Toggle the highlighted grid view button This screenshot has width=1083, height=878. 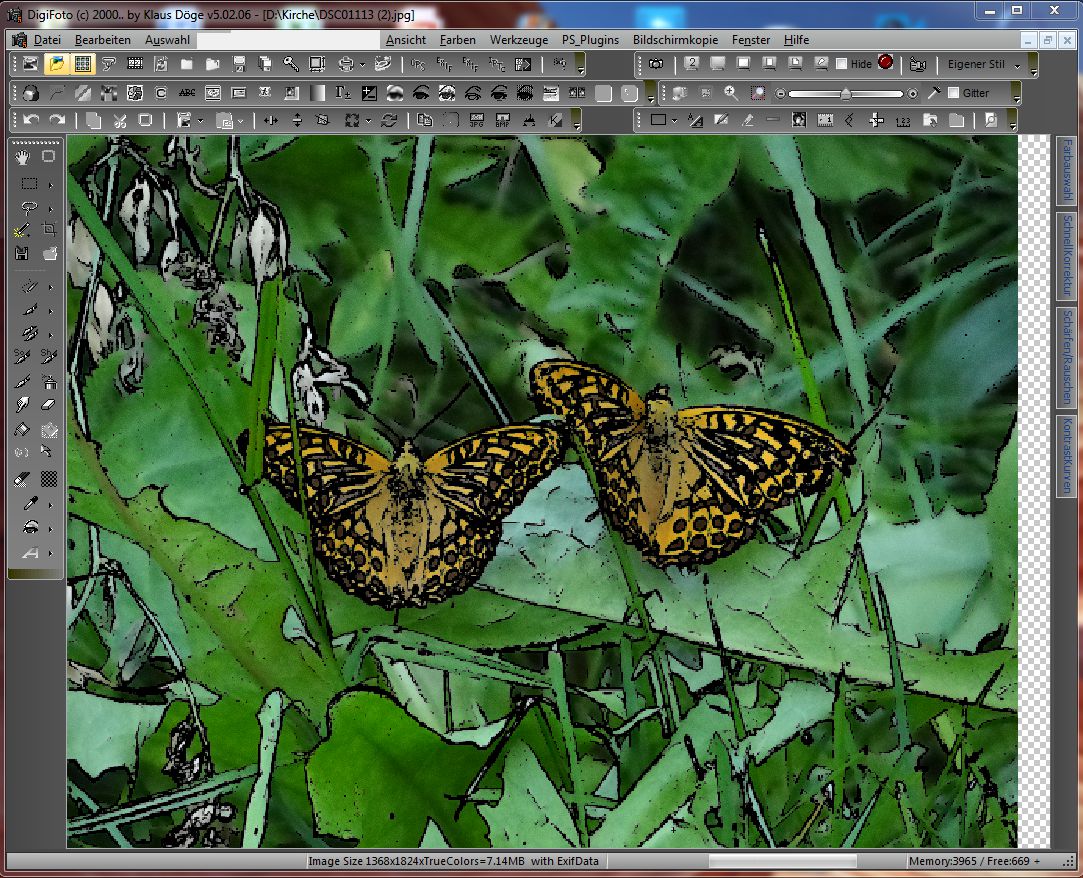coord(83,64)
